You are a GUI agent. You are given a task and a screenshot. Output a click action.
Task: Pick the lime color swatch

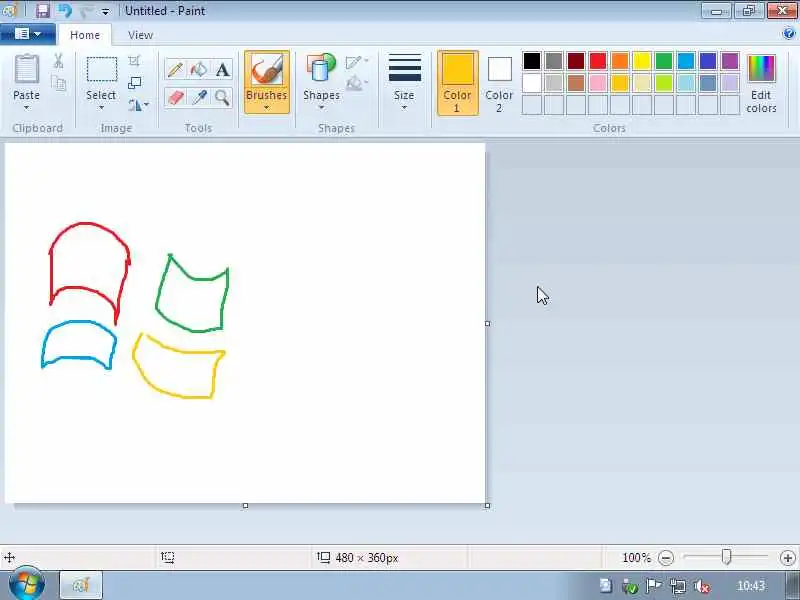(x=664, y=83)
